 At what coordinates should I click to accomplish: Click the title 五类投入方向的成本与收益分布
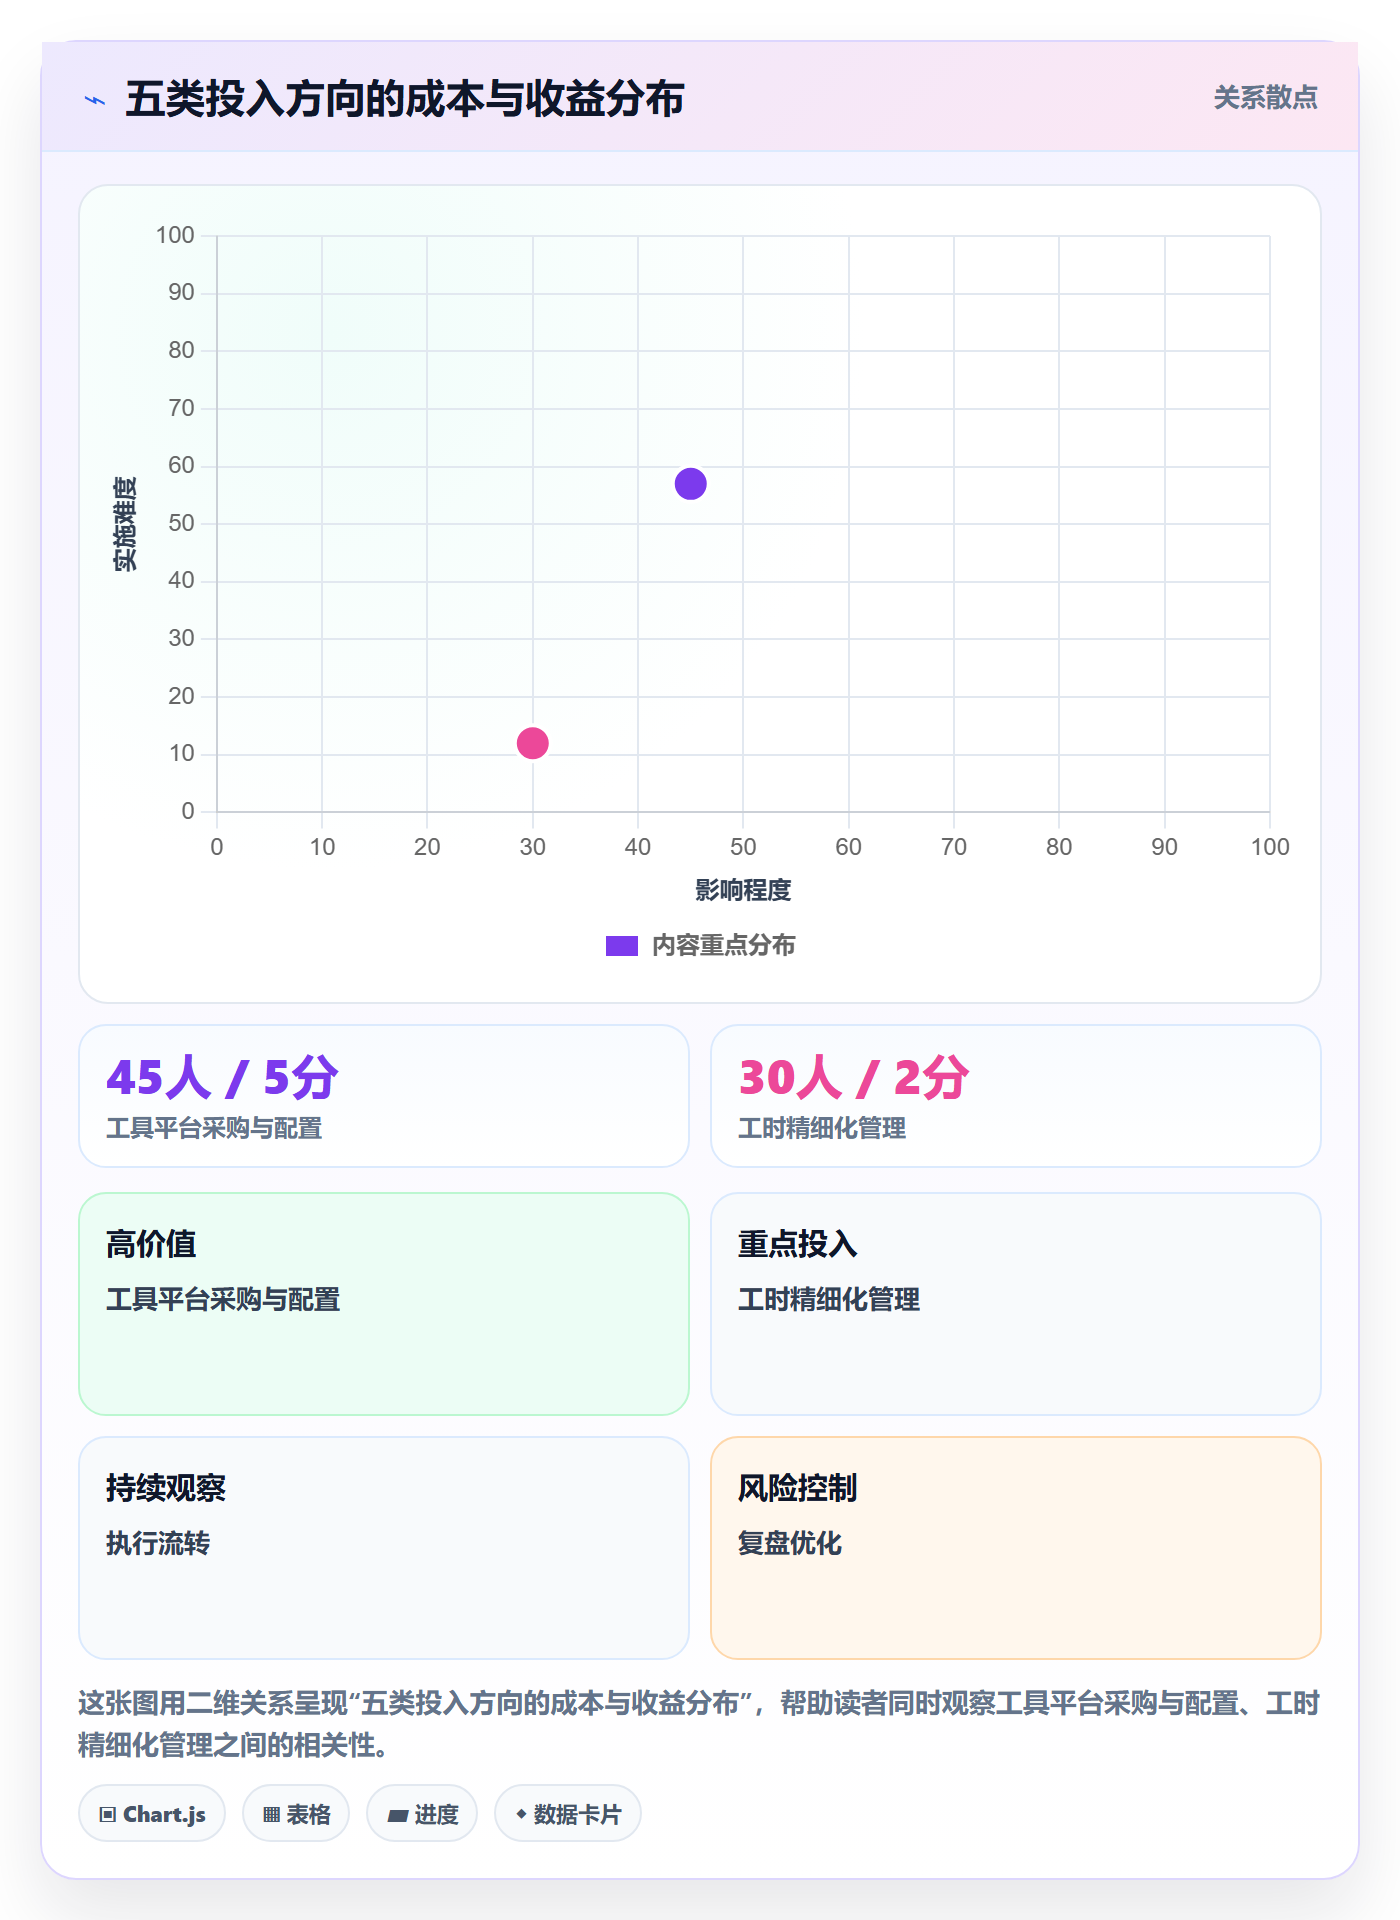(405, 99)
